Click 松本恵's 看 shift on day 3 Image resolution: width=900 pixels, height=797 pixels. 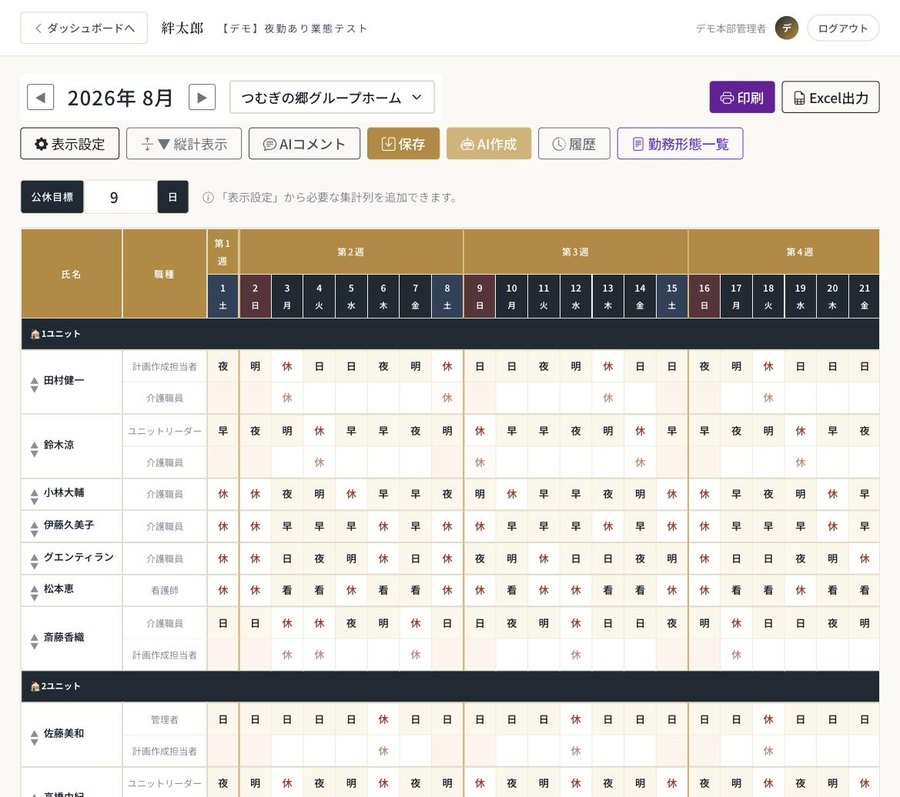pos(287,590)
